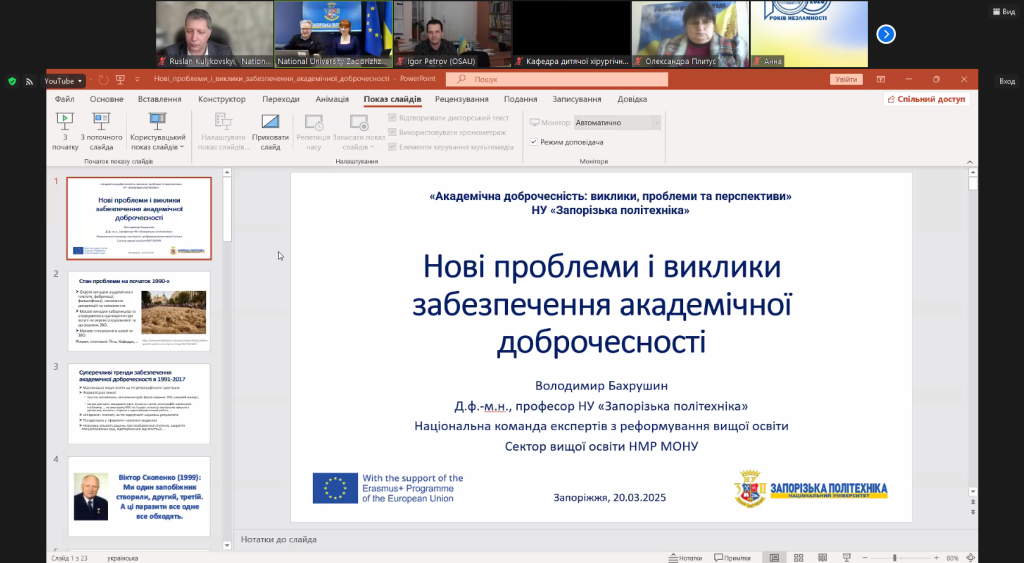The width and height of the screenshot is (1024, 563).
Task: Open the Файл menu tab
Action: (x=64, y=99)
